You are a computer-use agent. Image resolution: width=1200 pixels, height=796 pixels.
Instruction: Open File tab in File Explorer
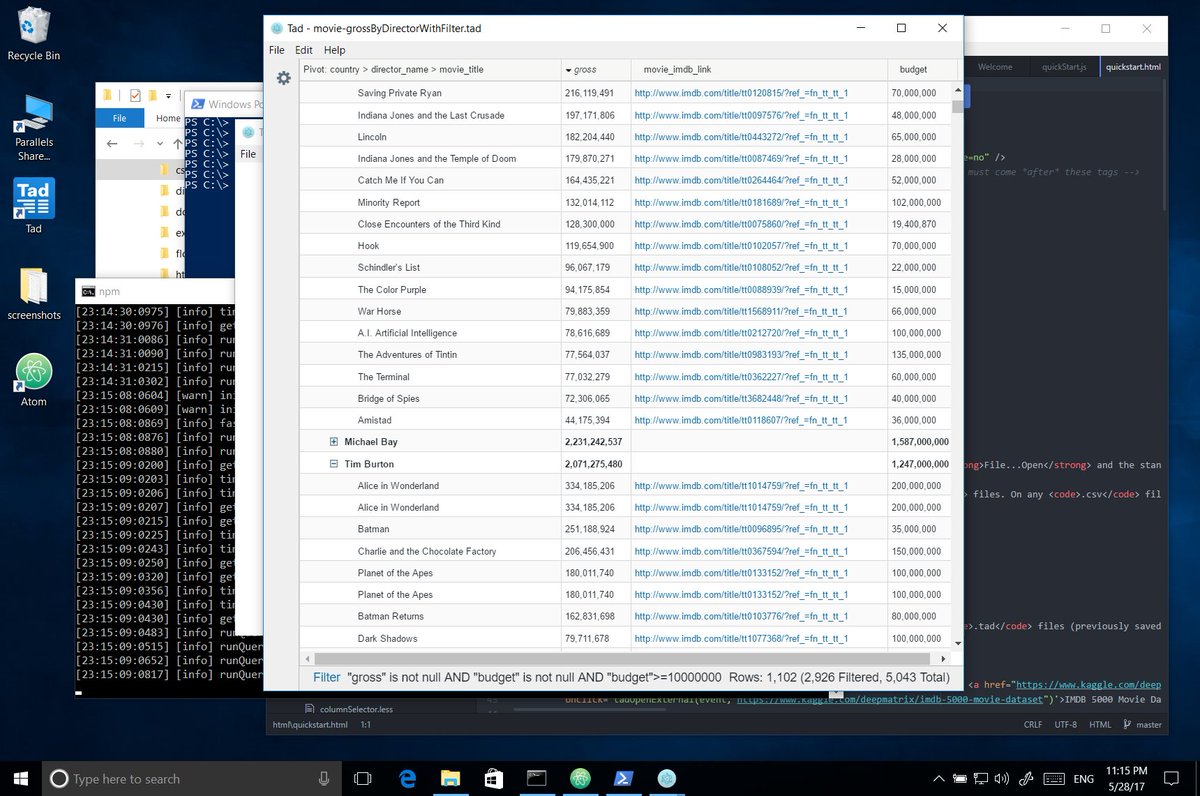point(119,118)
